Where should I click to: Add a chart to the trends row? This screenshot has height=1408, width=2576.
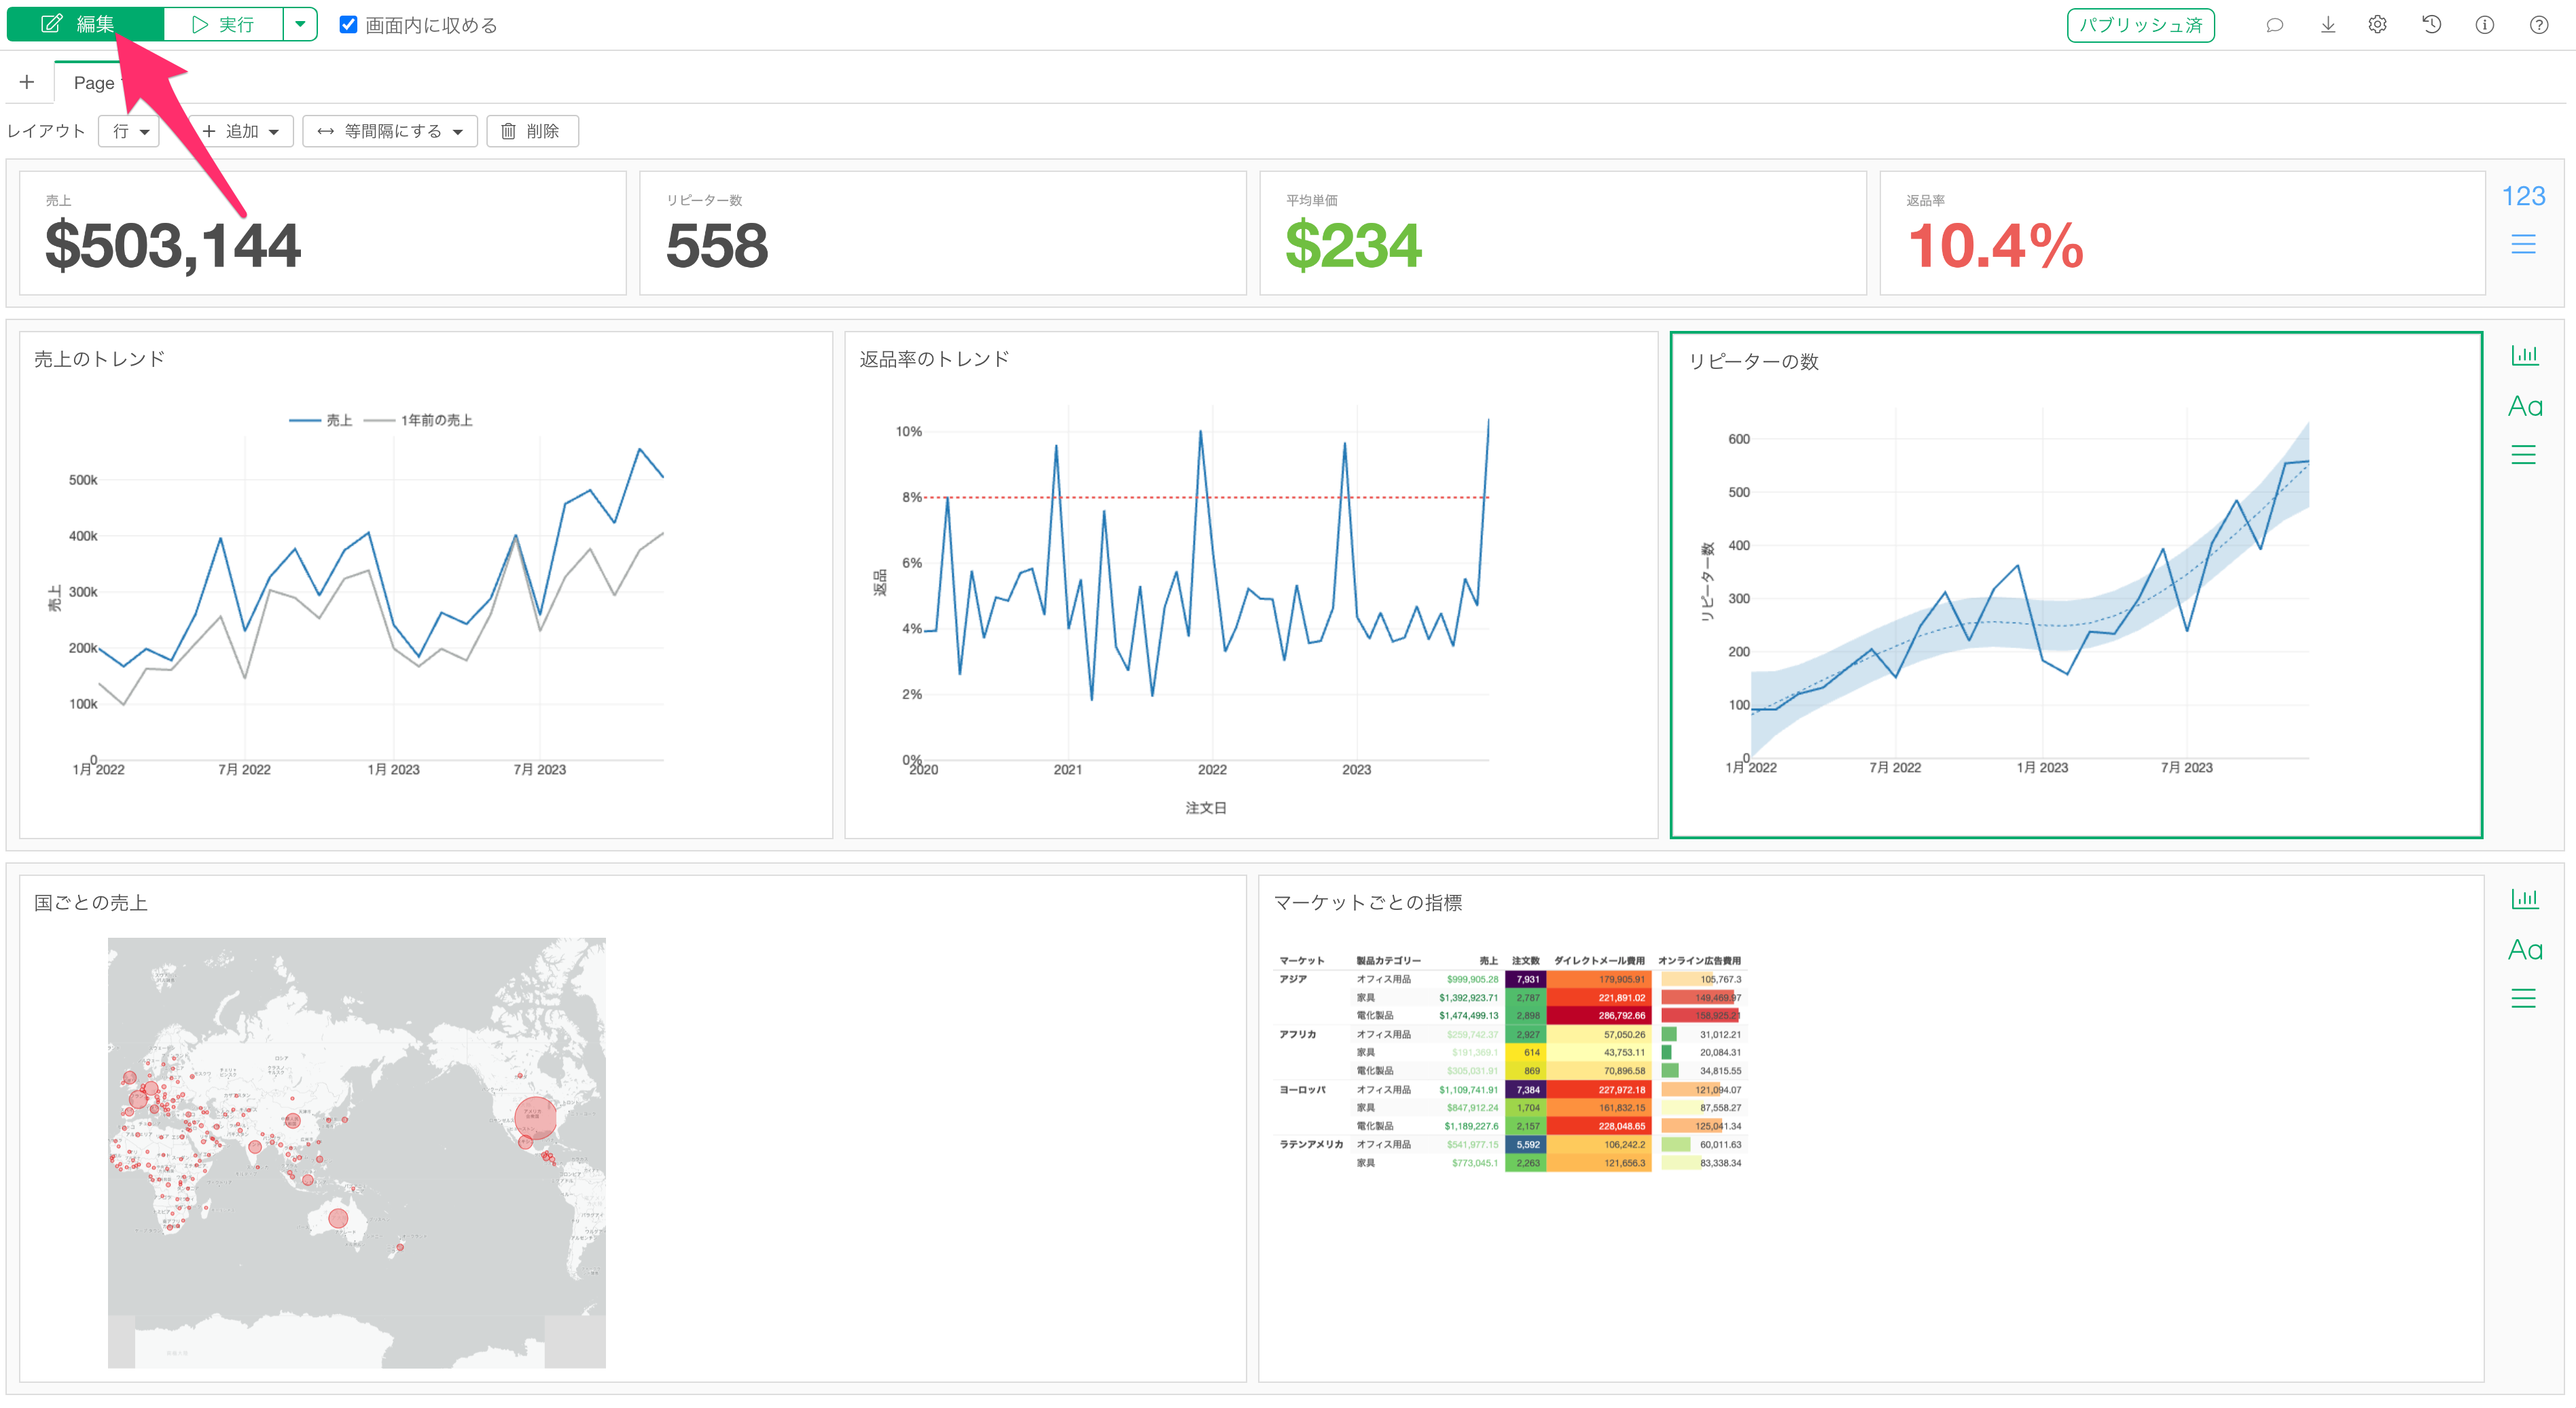[x=2524, y=355]
